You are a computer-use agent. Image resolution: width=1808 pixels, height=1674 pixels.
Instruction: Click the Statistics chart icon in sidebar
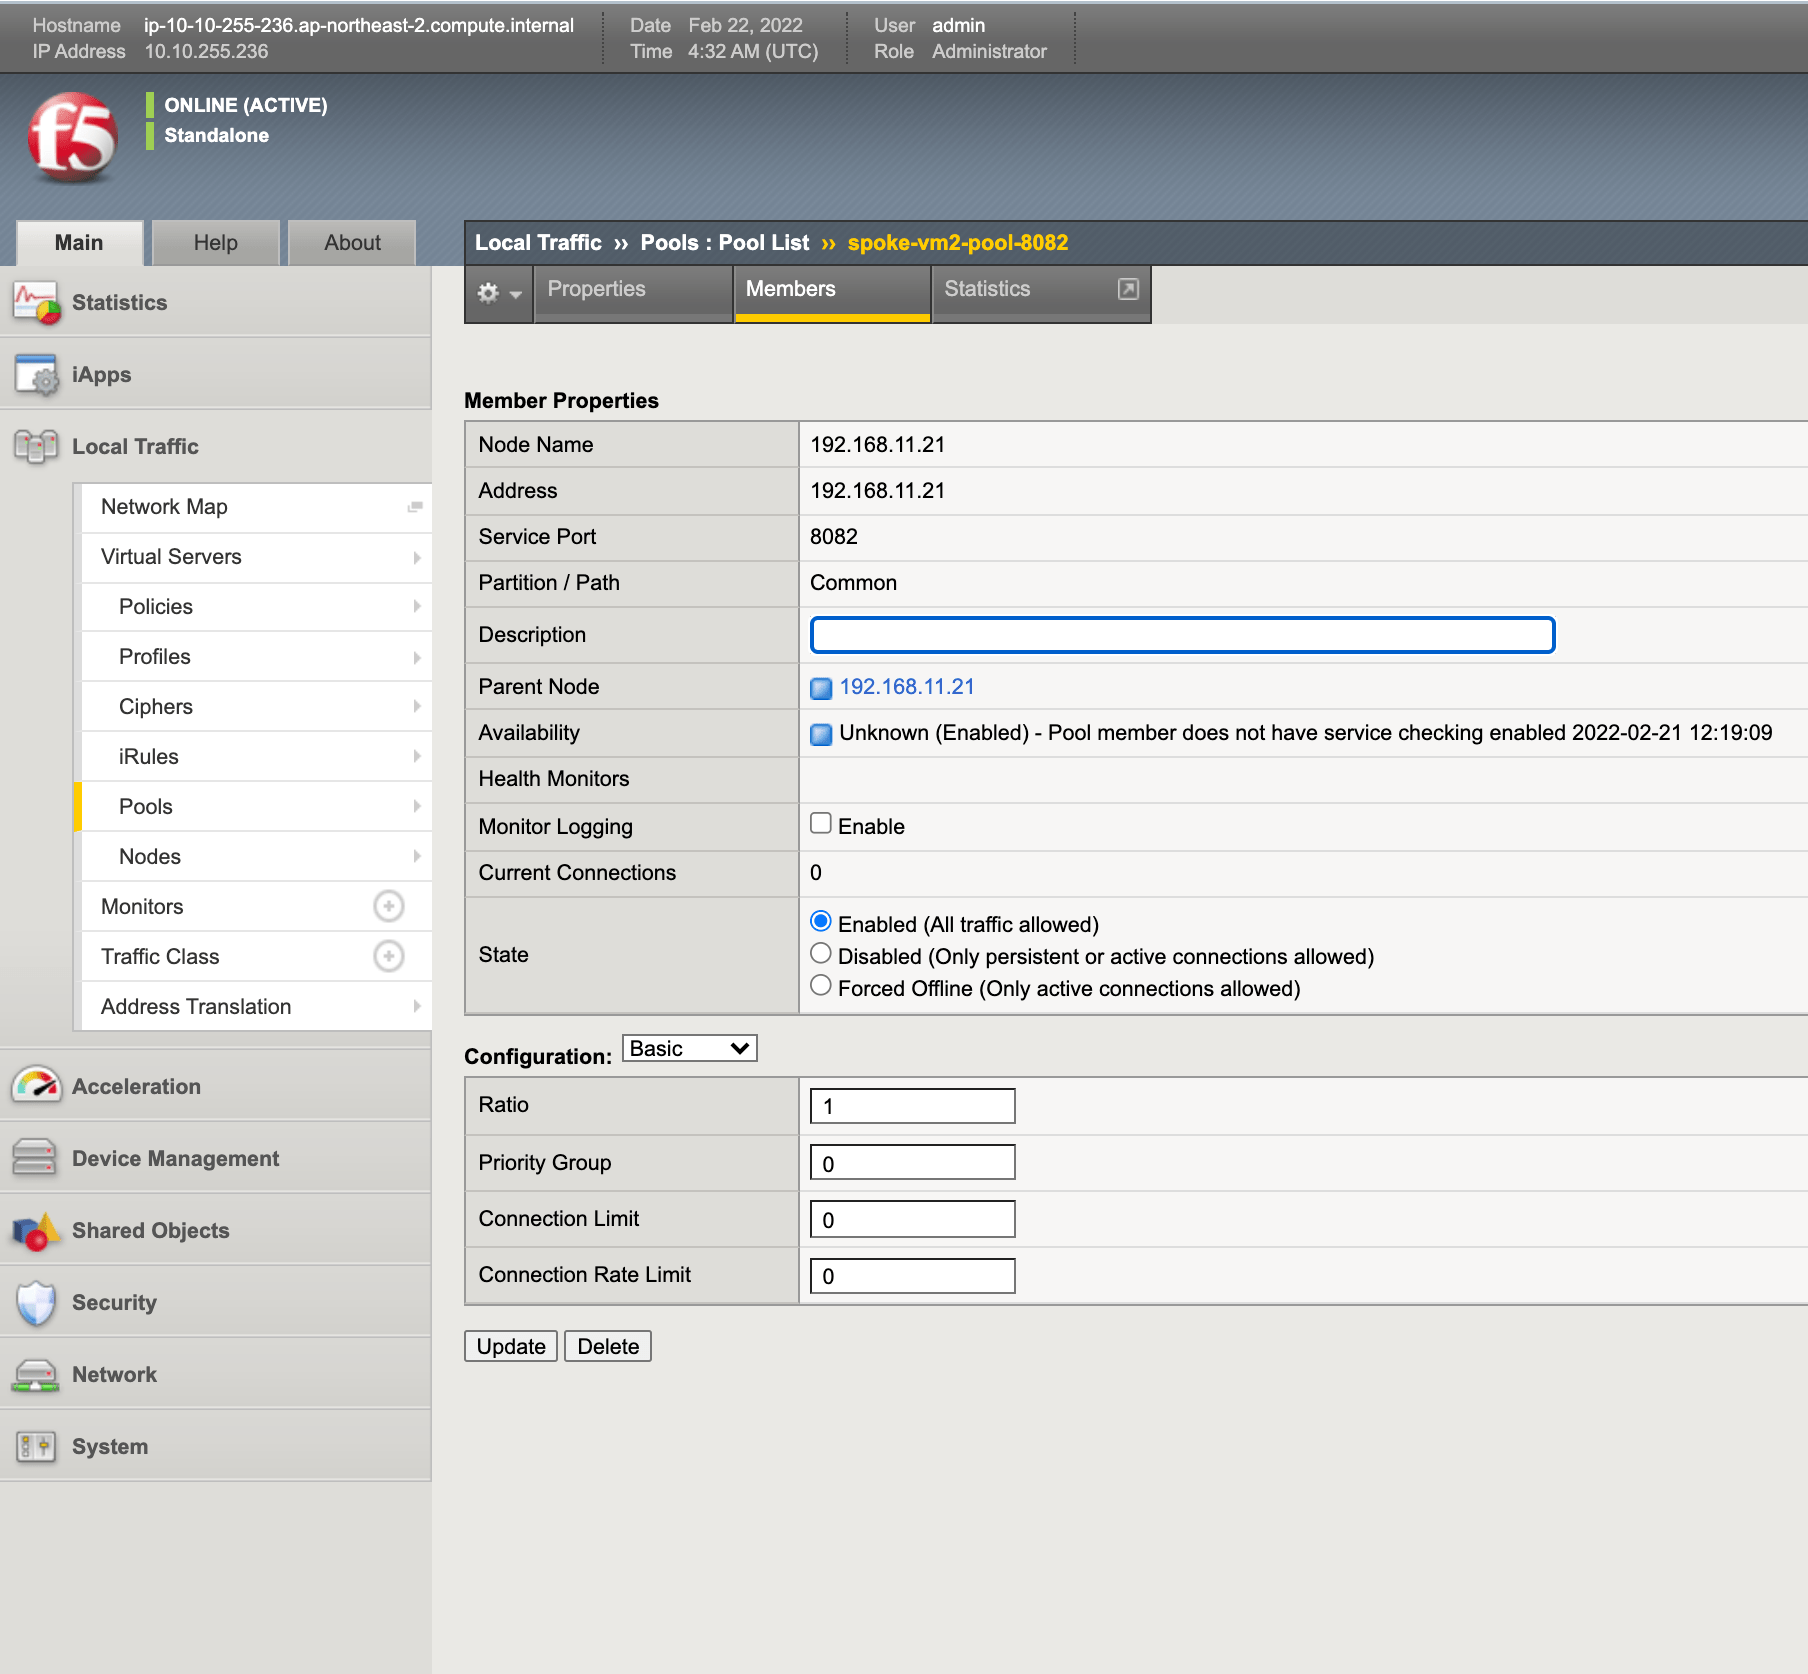36,302
